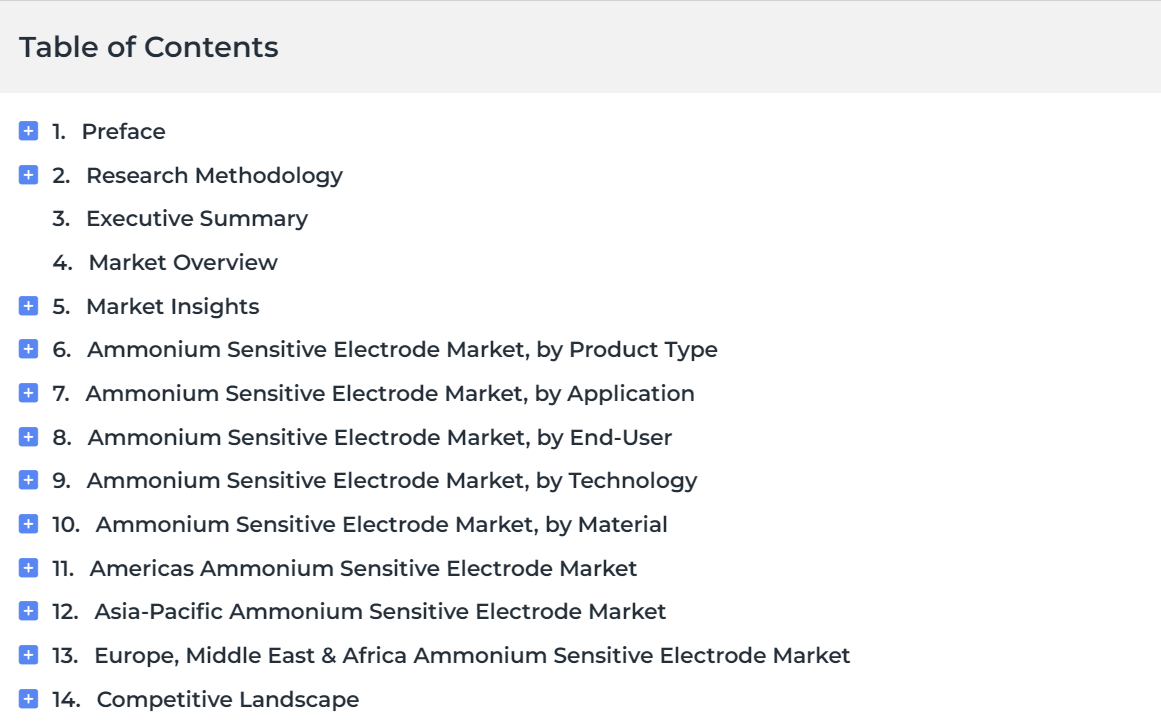Open plus icon beside Americas market entry
The image size is (1161, 725).
coord(28,568)
